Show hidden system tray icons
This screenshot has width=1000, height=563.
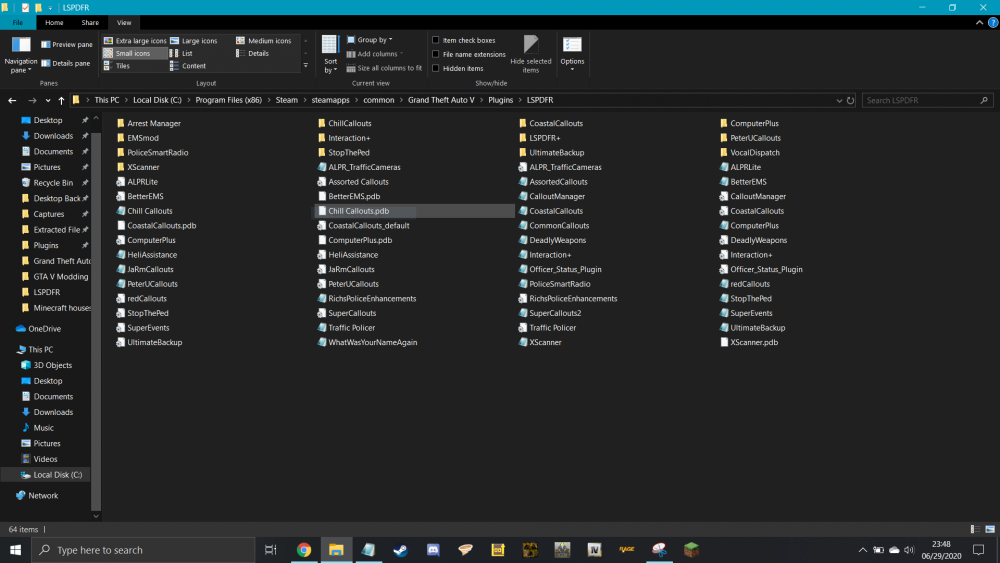(862, 550)
